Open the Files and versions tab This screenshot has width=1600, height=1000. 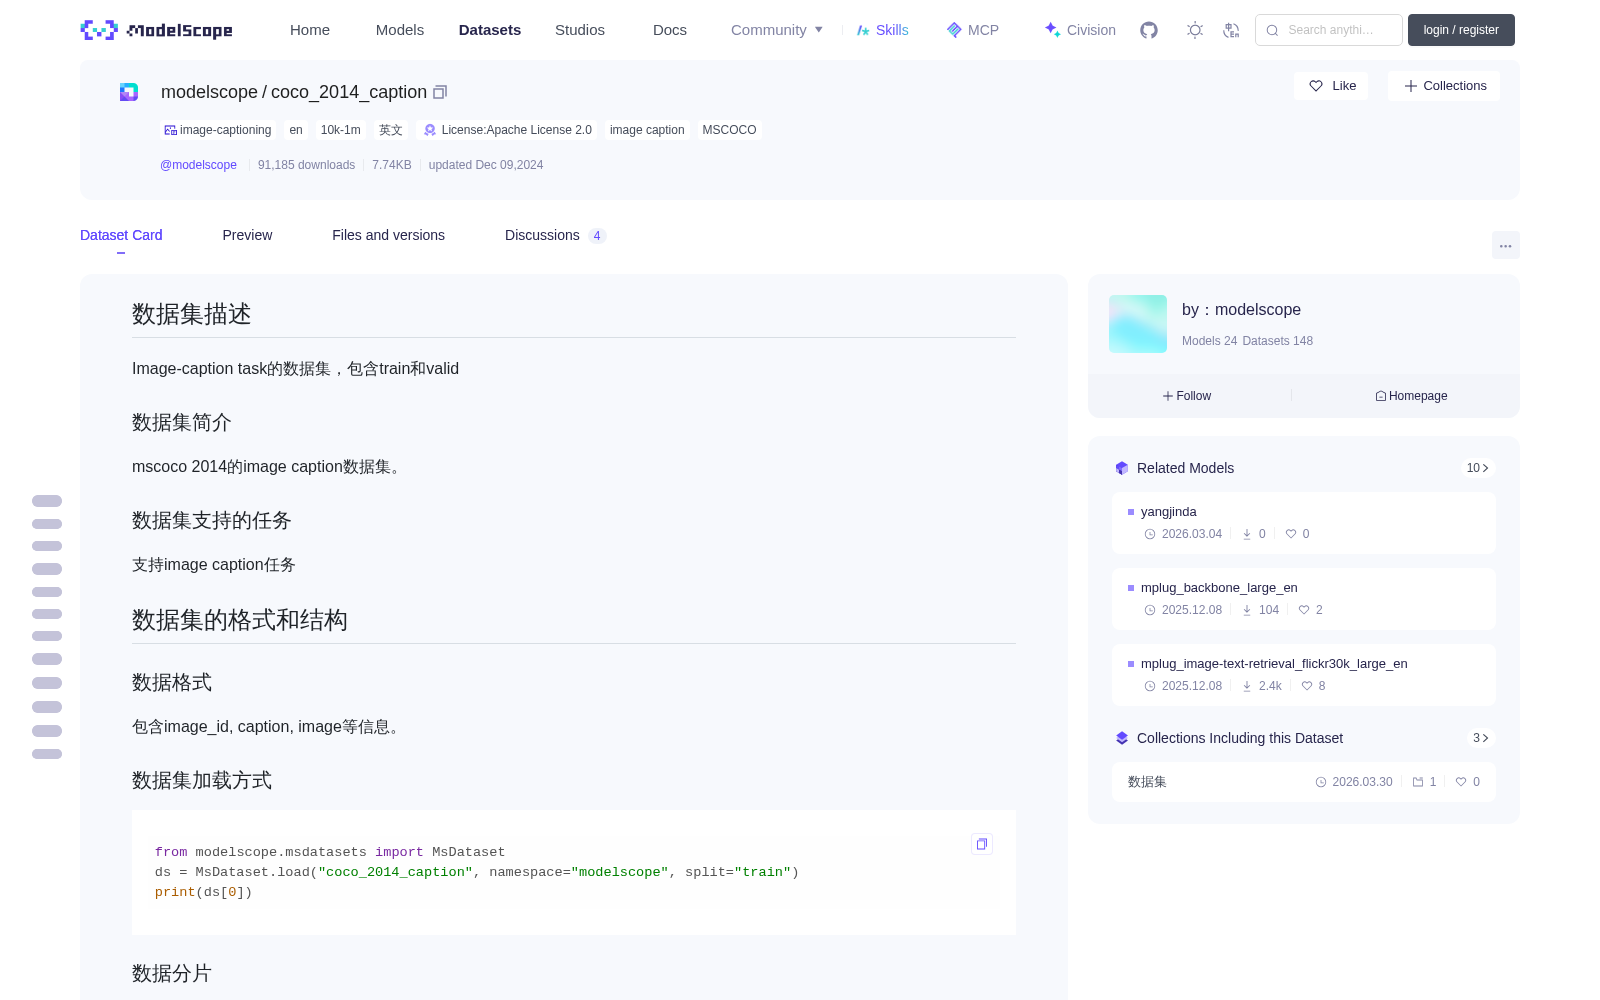click(x=388, y=235)
